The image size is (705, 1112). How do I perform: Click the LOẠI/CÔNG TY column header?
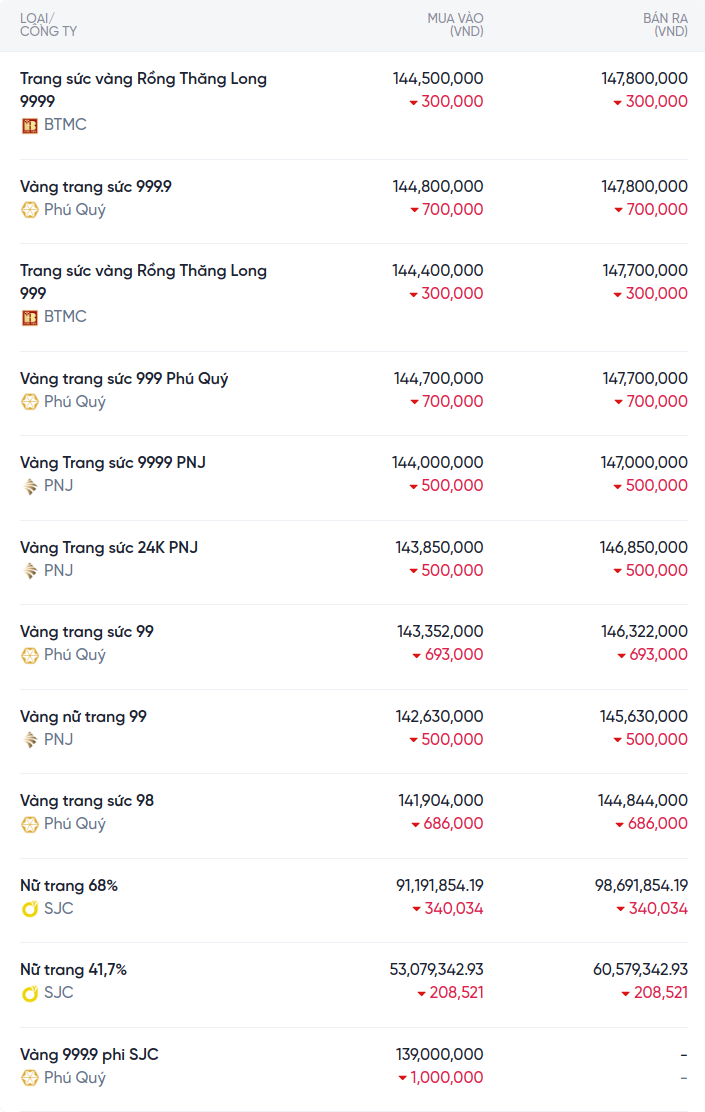[x=48, y=25]
